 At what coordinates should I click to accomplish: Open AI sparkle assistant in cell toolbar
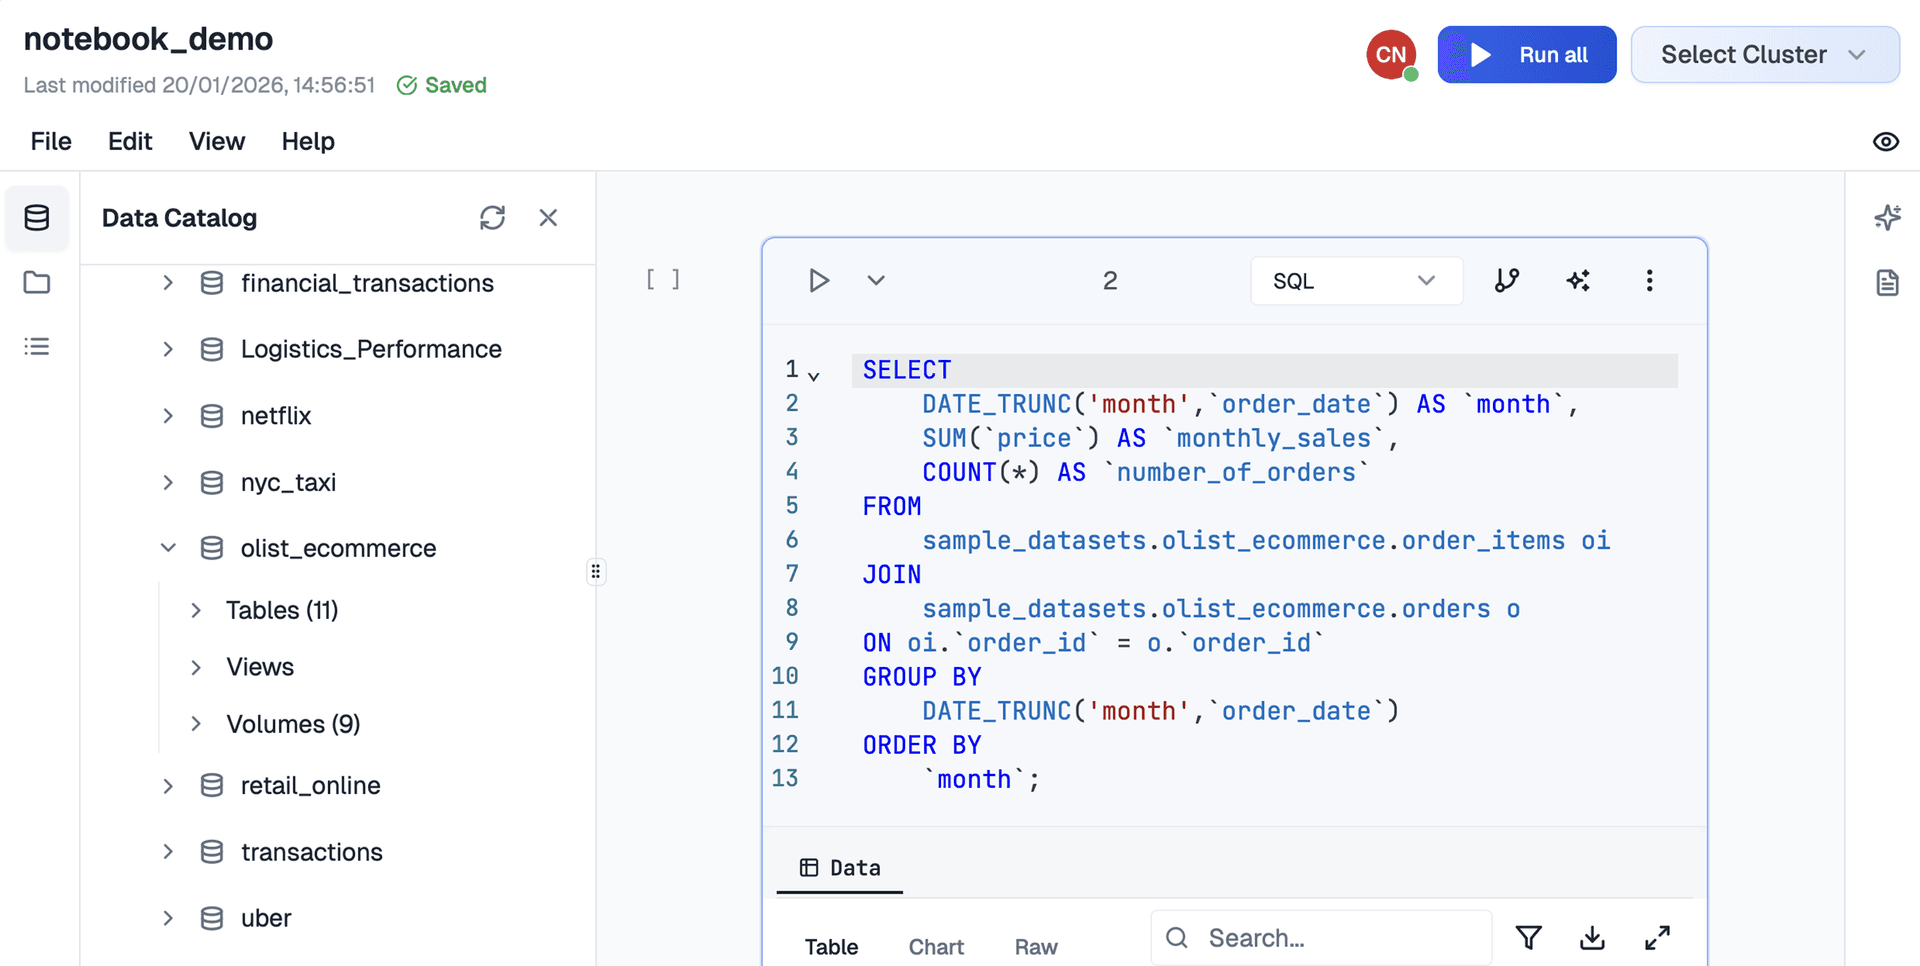click(x=1578, y=281)
